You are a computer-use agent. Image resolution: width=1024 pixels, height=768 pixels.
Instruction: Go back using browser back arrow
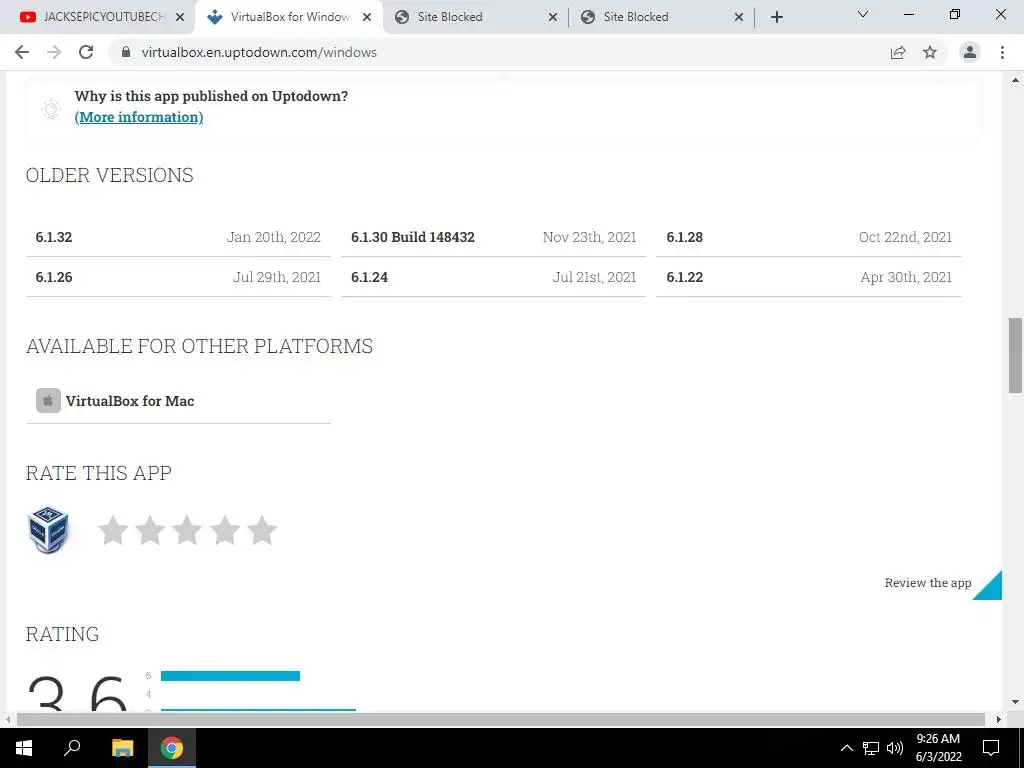click(x=22, y=52)
